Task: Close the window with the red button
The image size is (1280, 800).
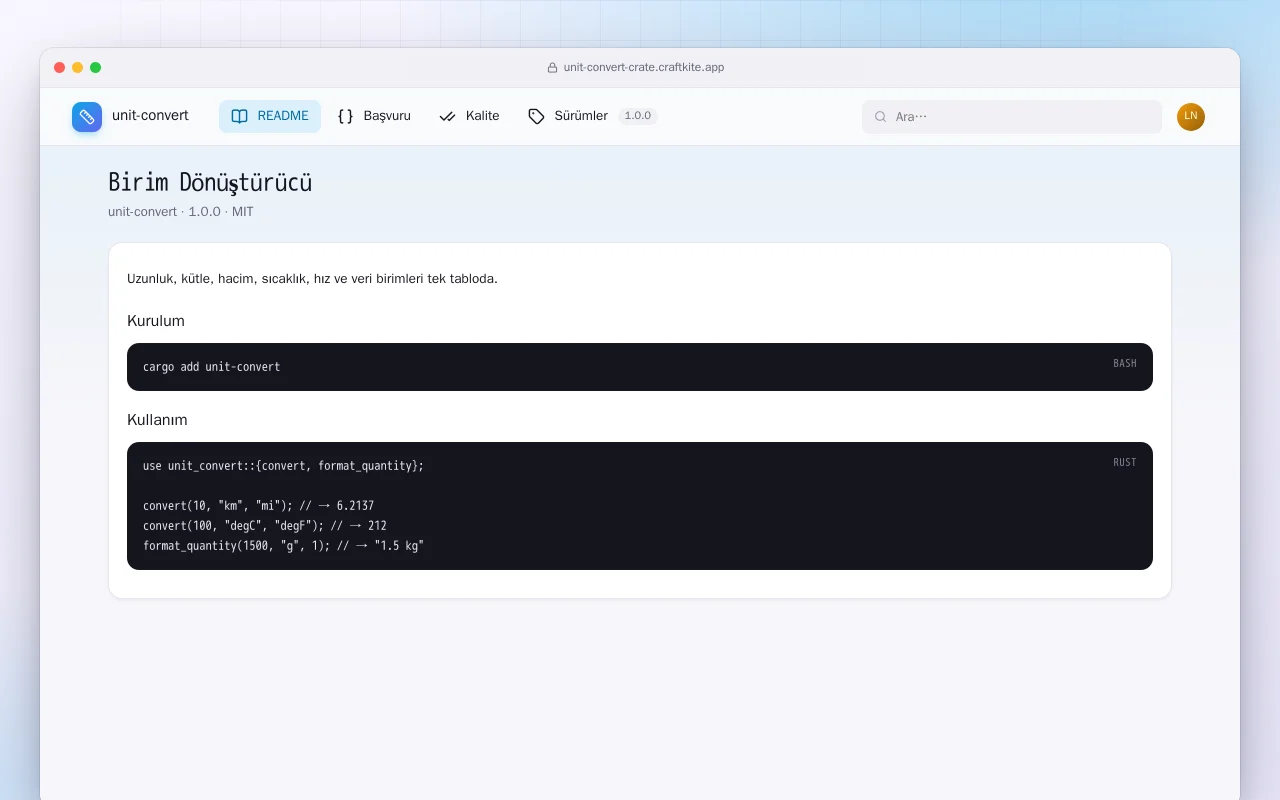Action: tap(60, 68)
